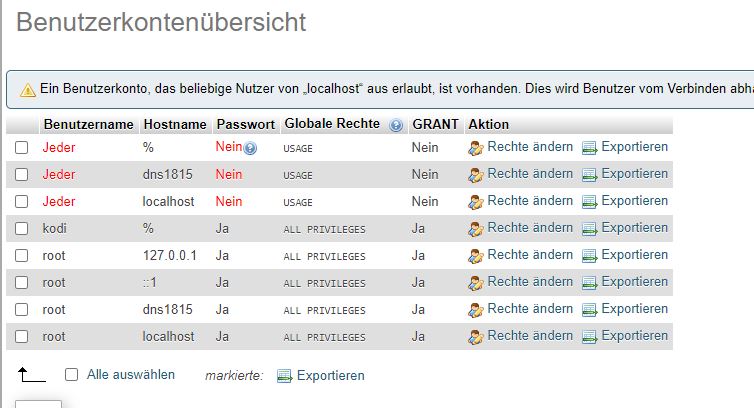Check the Jeder % row checkbox
Screen dimensions: 754x408
[x=22, y=148]
